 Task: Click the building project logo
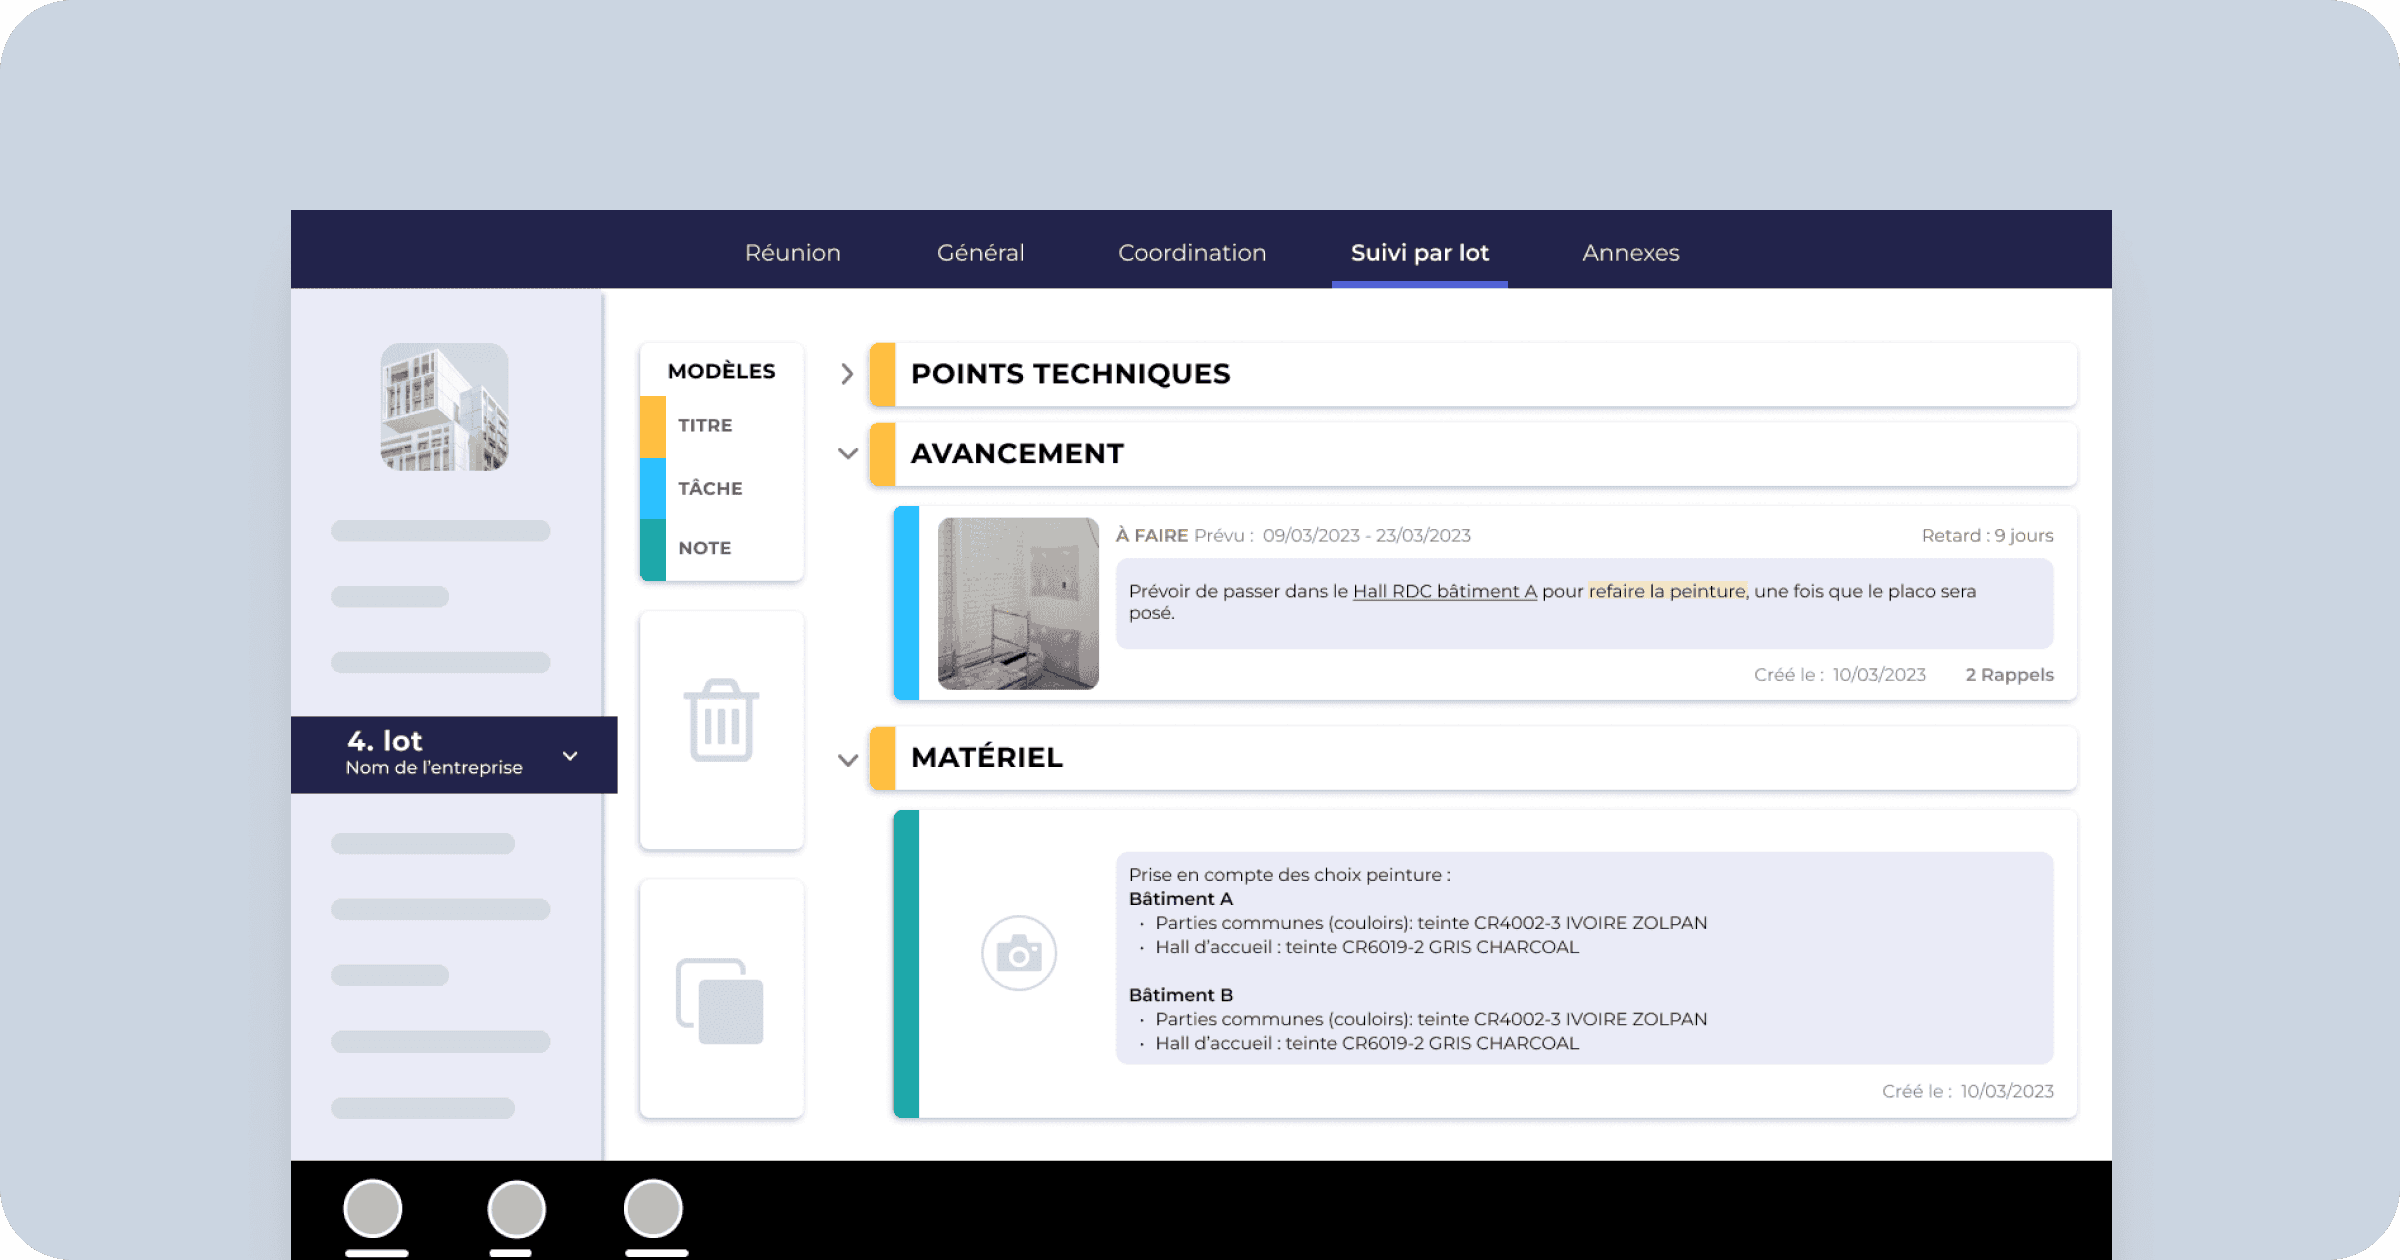pyautogui.click(x=444, y=407)
